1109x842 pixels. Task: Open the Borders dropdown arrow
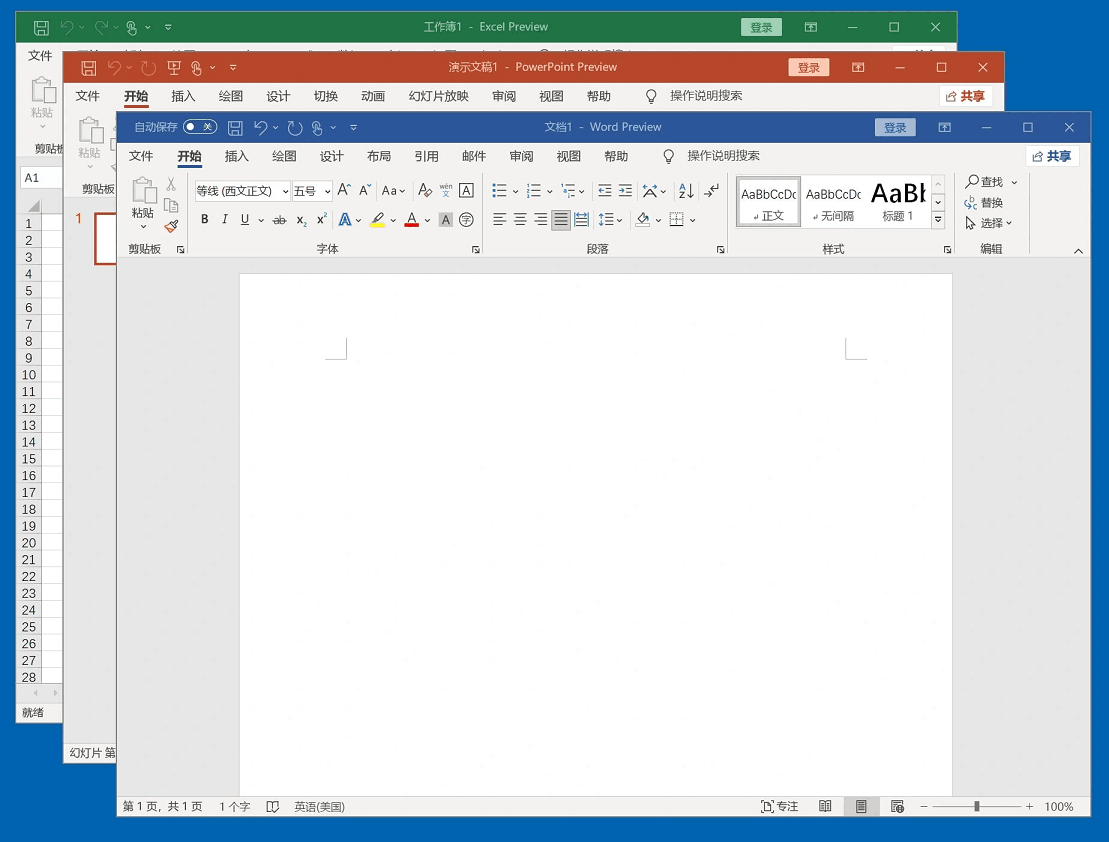(x=692, y=221)
